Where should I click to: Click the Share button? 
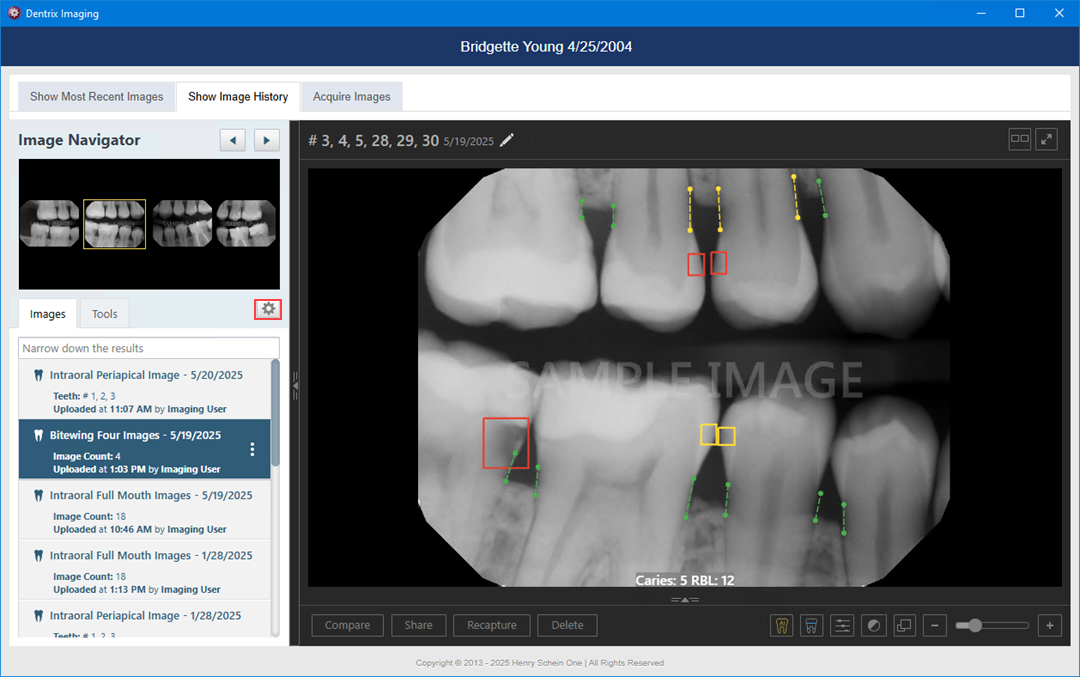pyautogui.click(x=419, y=625)
